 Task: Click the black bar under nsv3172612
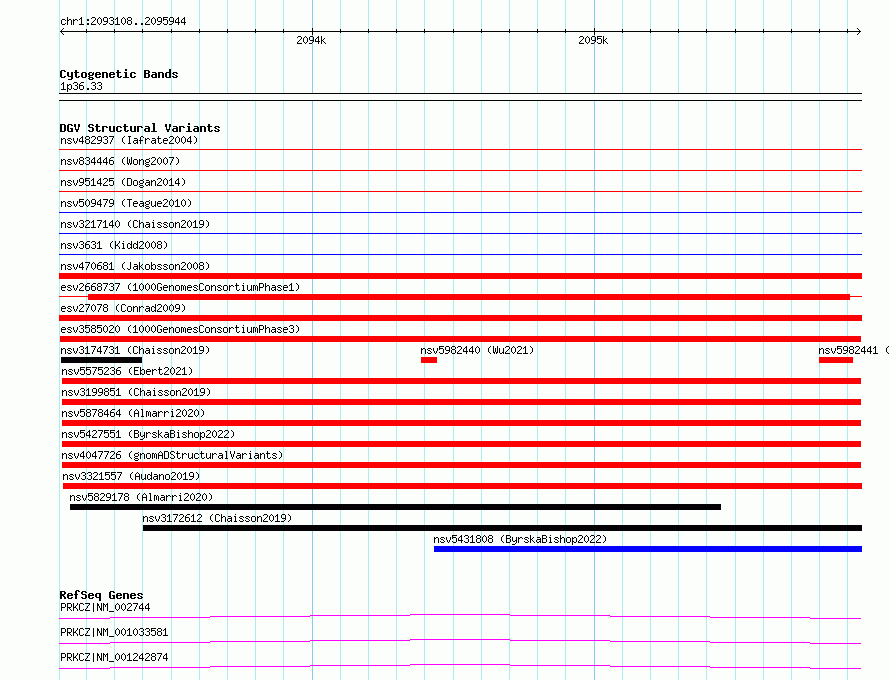pos(502,528)
